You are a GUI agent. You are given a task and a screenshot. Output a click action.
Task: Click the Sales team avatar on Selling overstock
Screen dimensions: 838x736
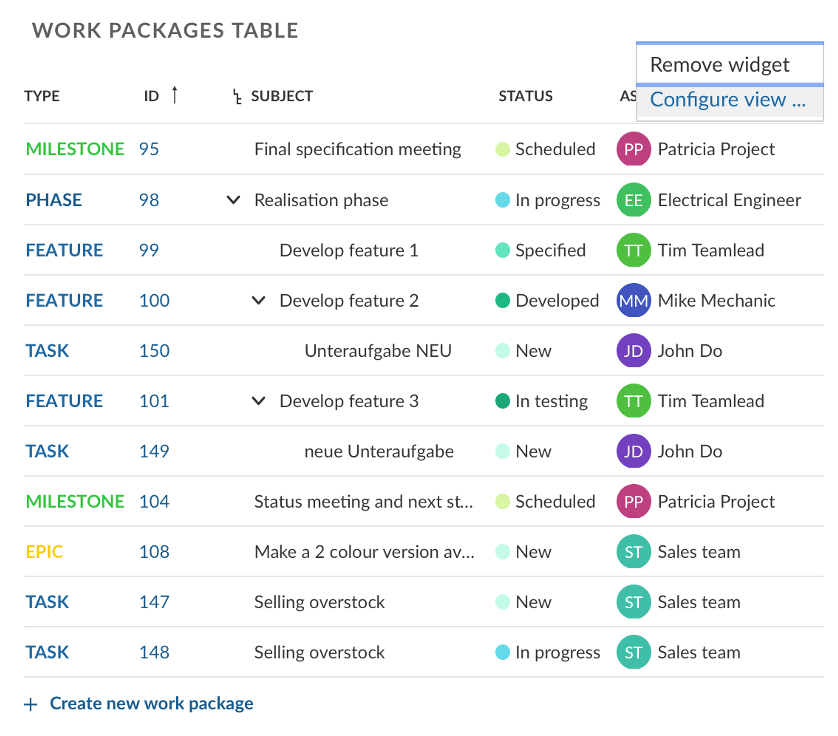(x=632, y=602)
